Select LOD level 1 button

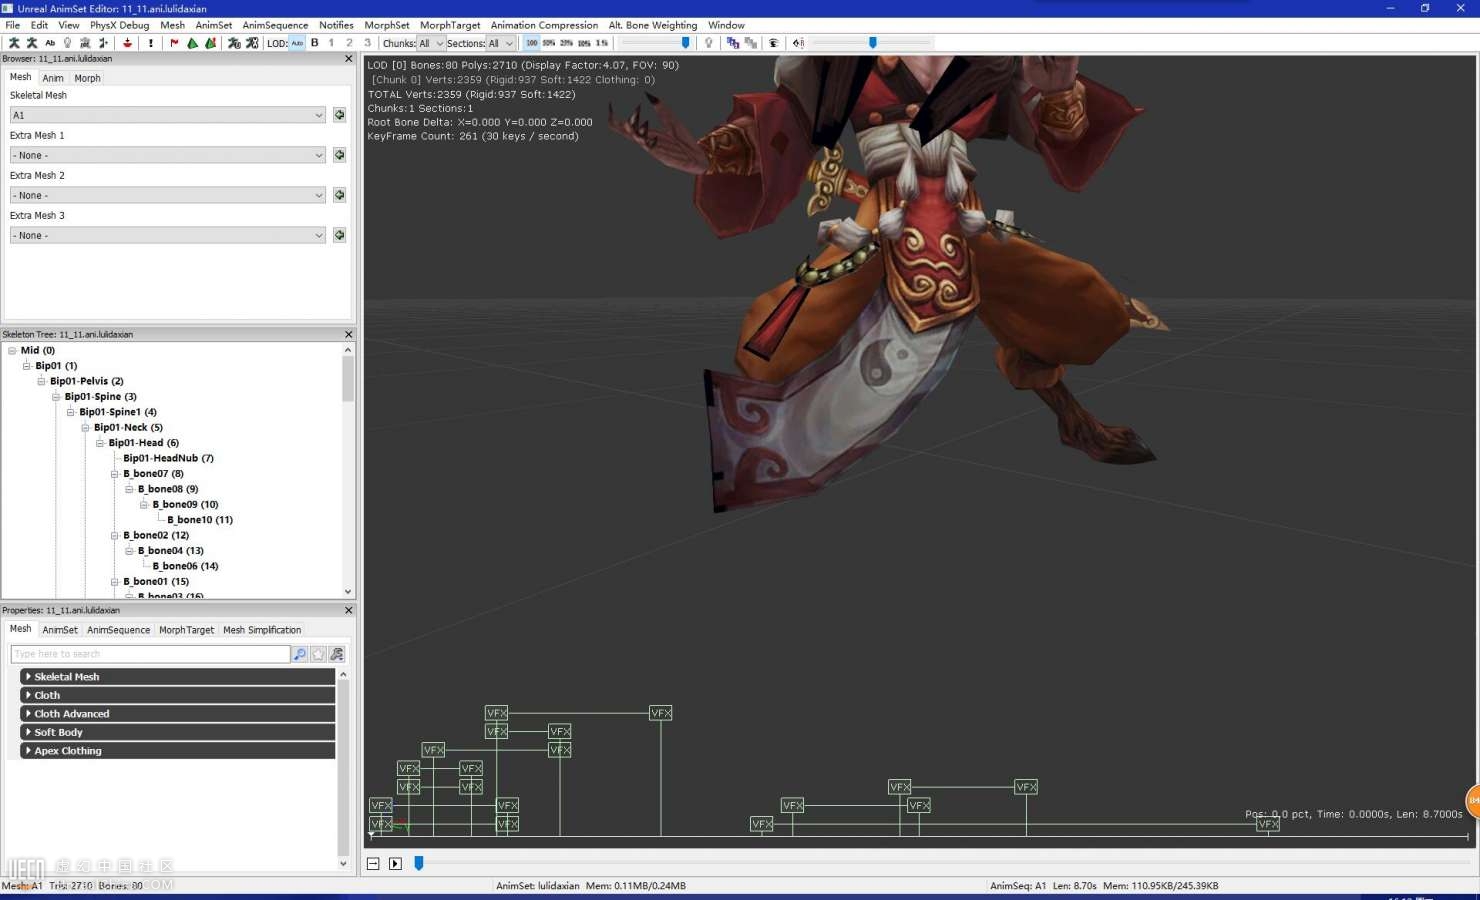click(331, 43)
